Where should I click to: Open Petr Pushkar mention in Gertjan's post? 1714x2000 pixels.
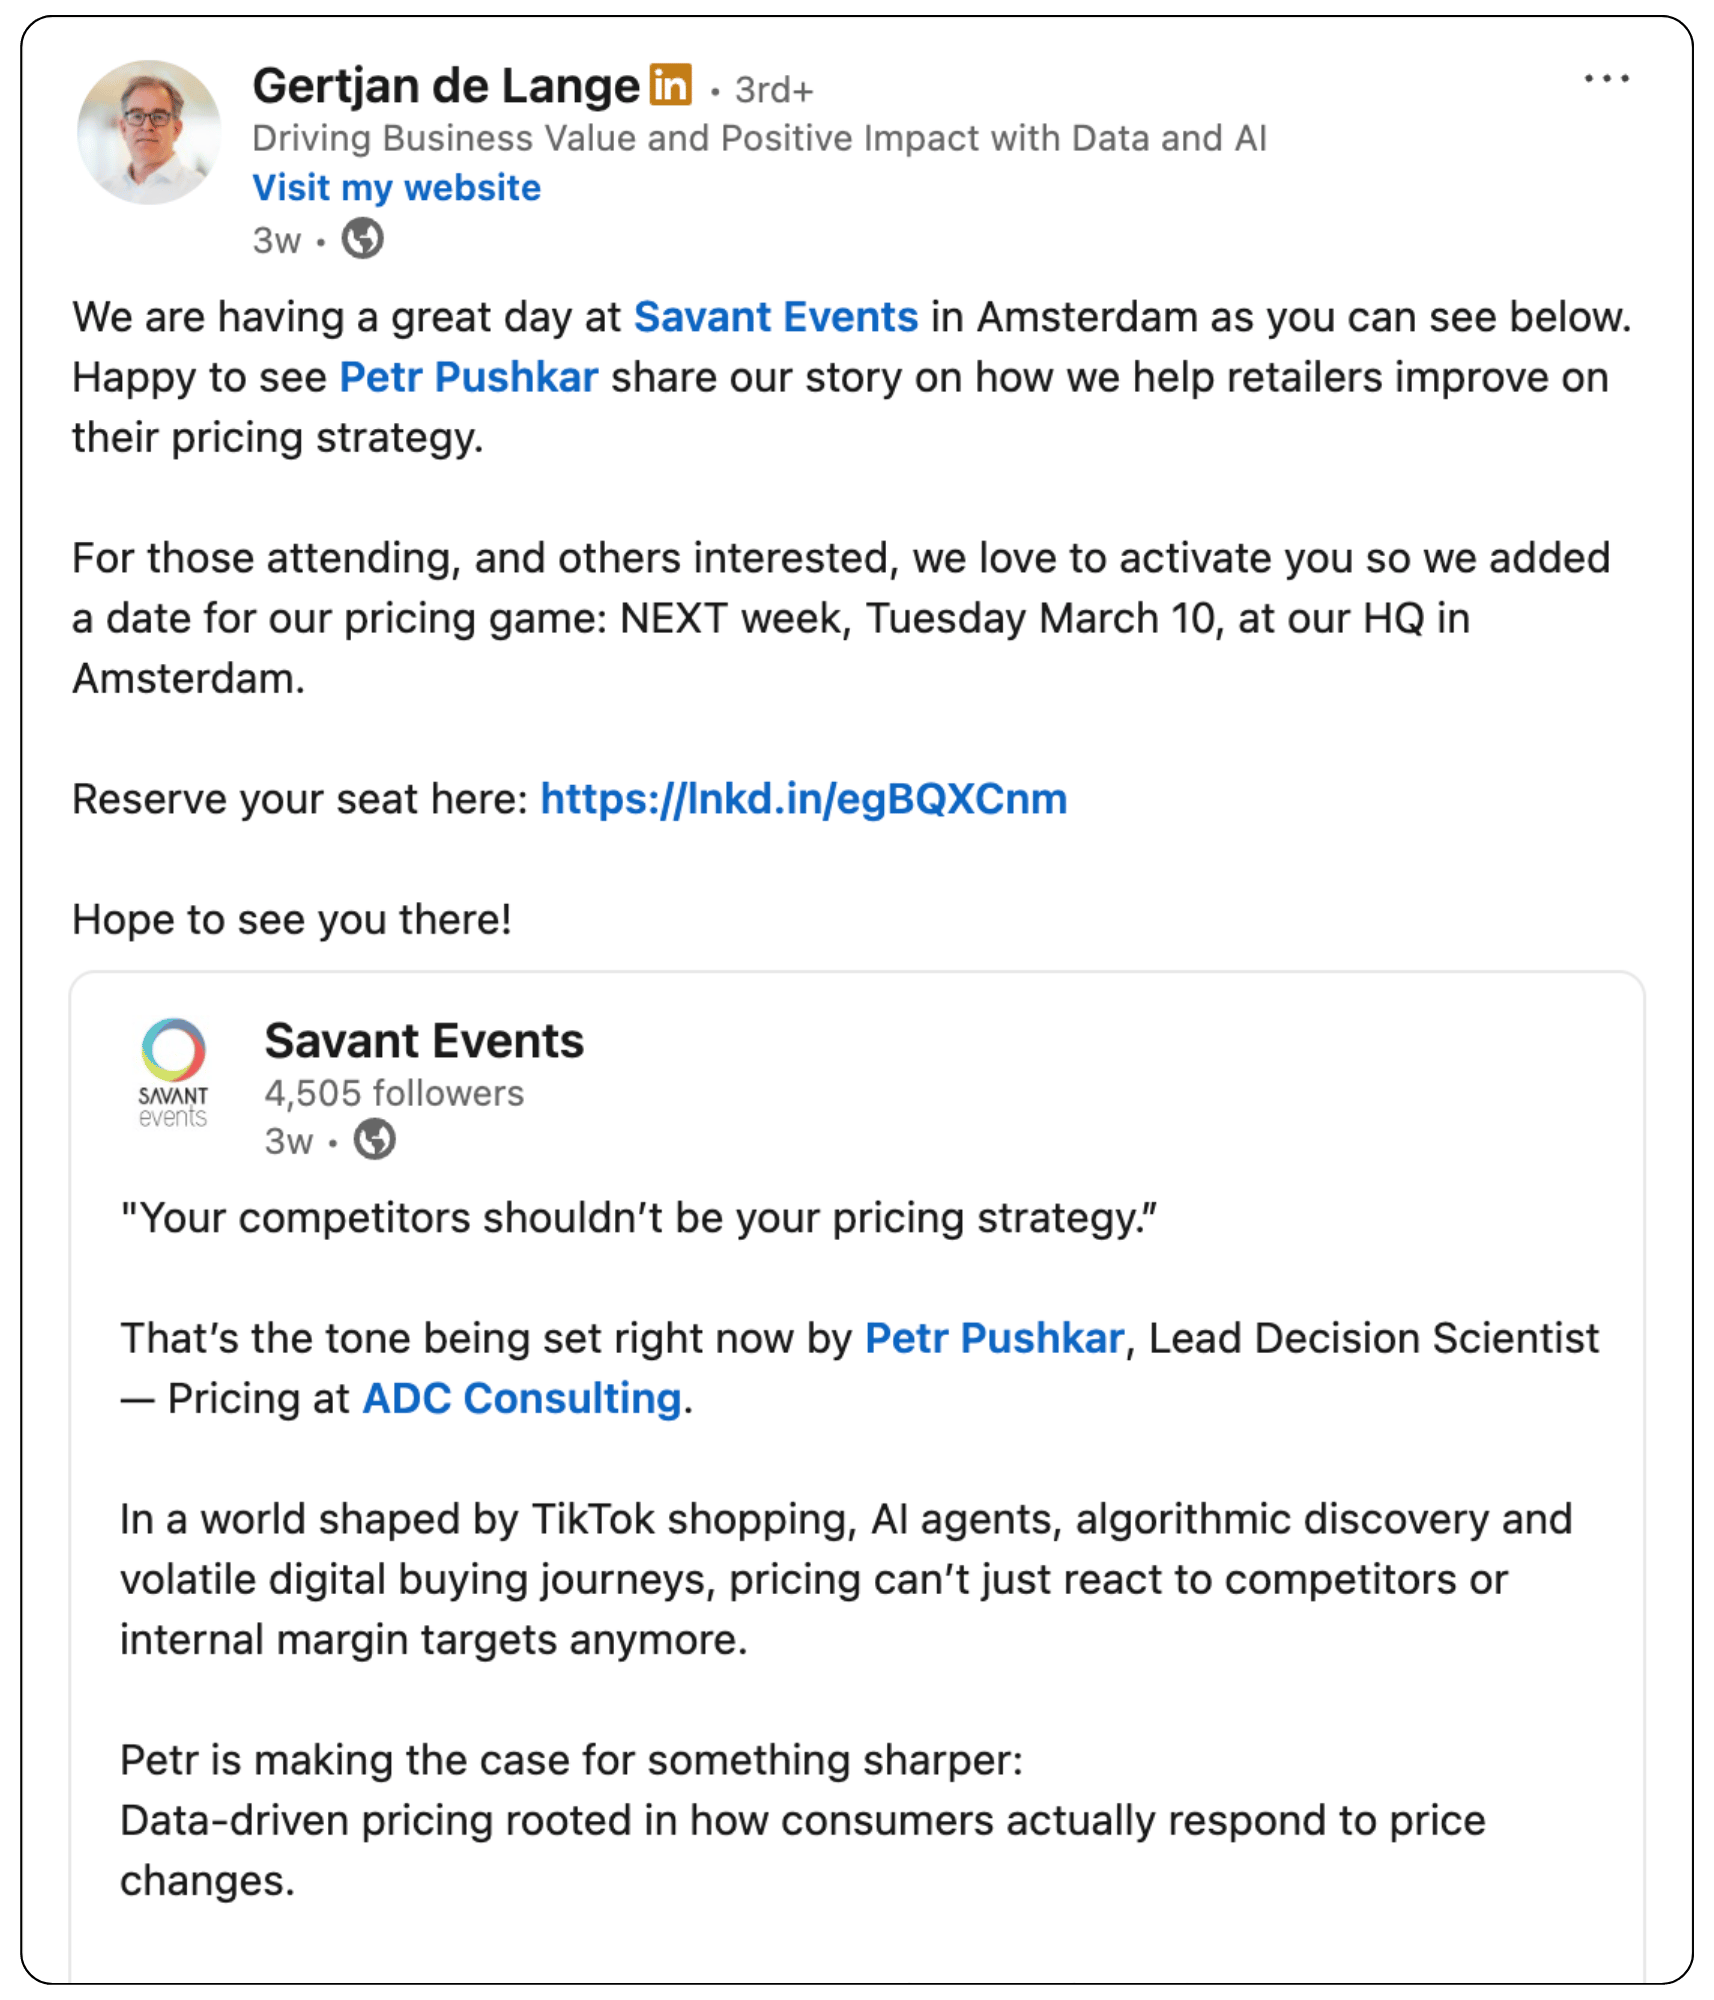click(x=469, y=377)
